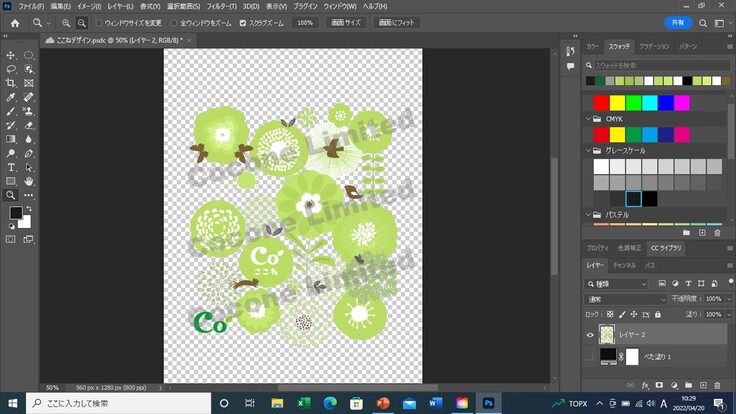Image resolution: width=736 pixels, height=414 pixels.
Task: Switch to the グラデーション tab
Action: pyautogui.click(x=654, y=46)
